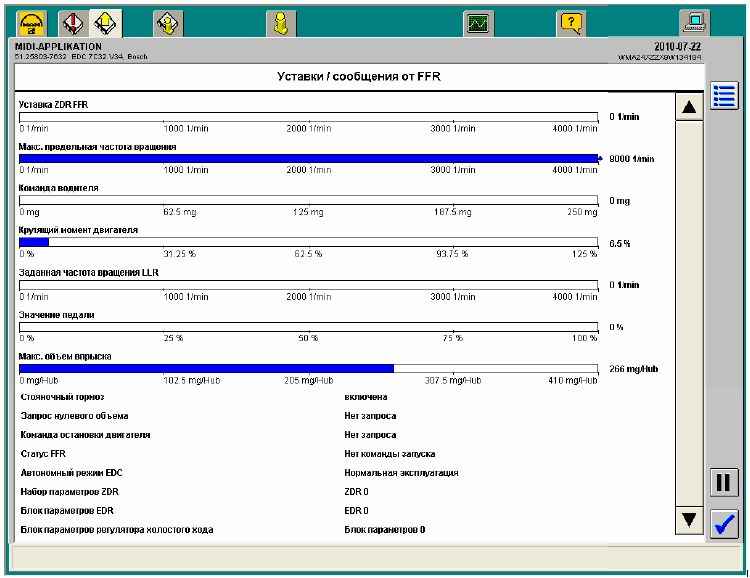The image size is (750, 578).
Task: Click the 'Нет команды запуска' value
Action: click(x=389, y=454)
